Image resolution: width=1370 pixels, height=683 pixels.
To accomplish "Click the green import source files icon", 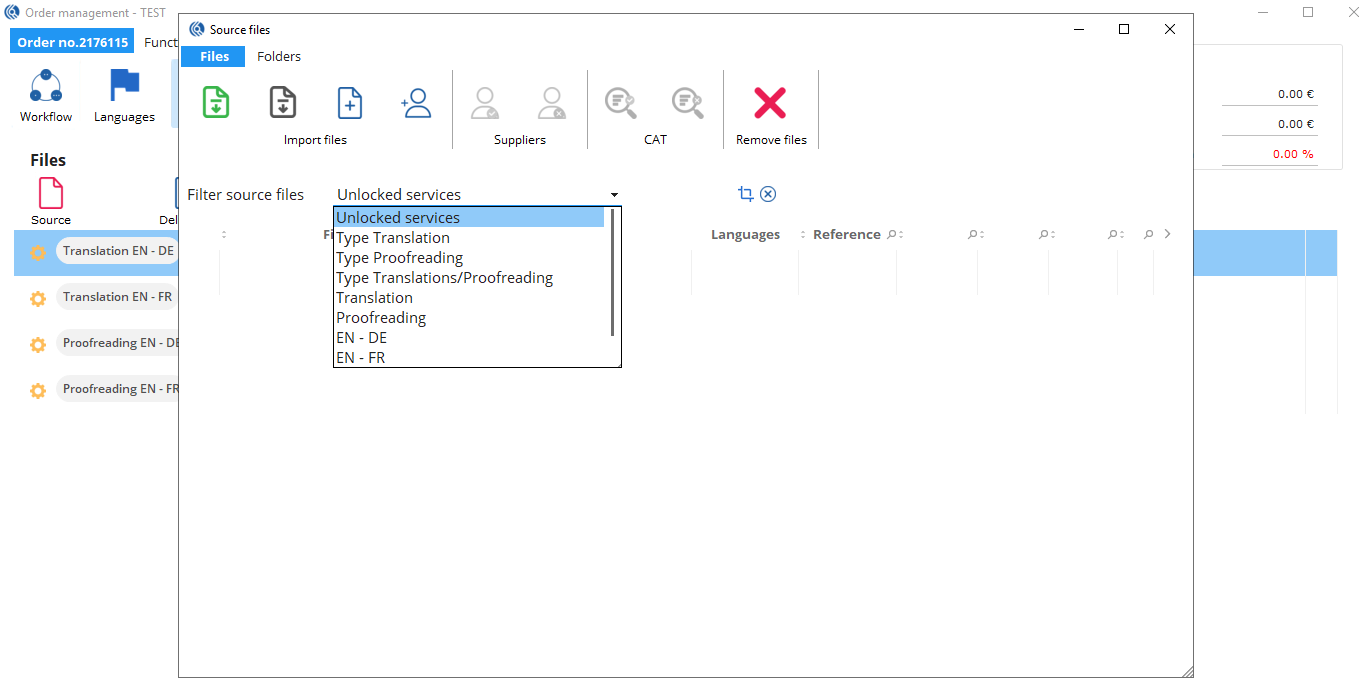I will (215, 102).
